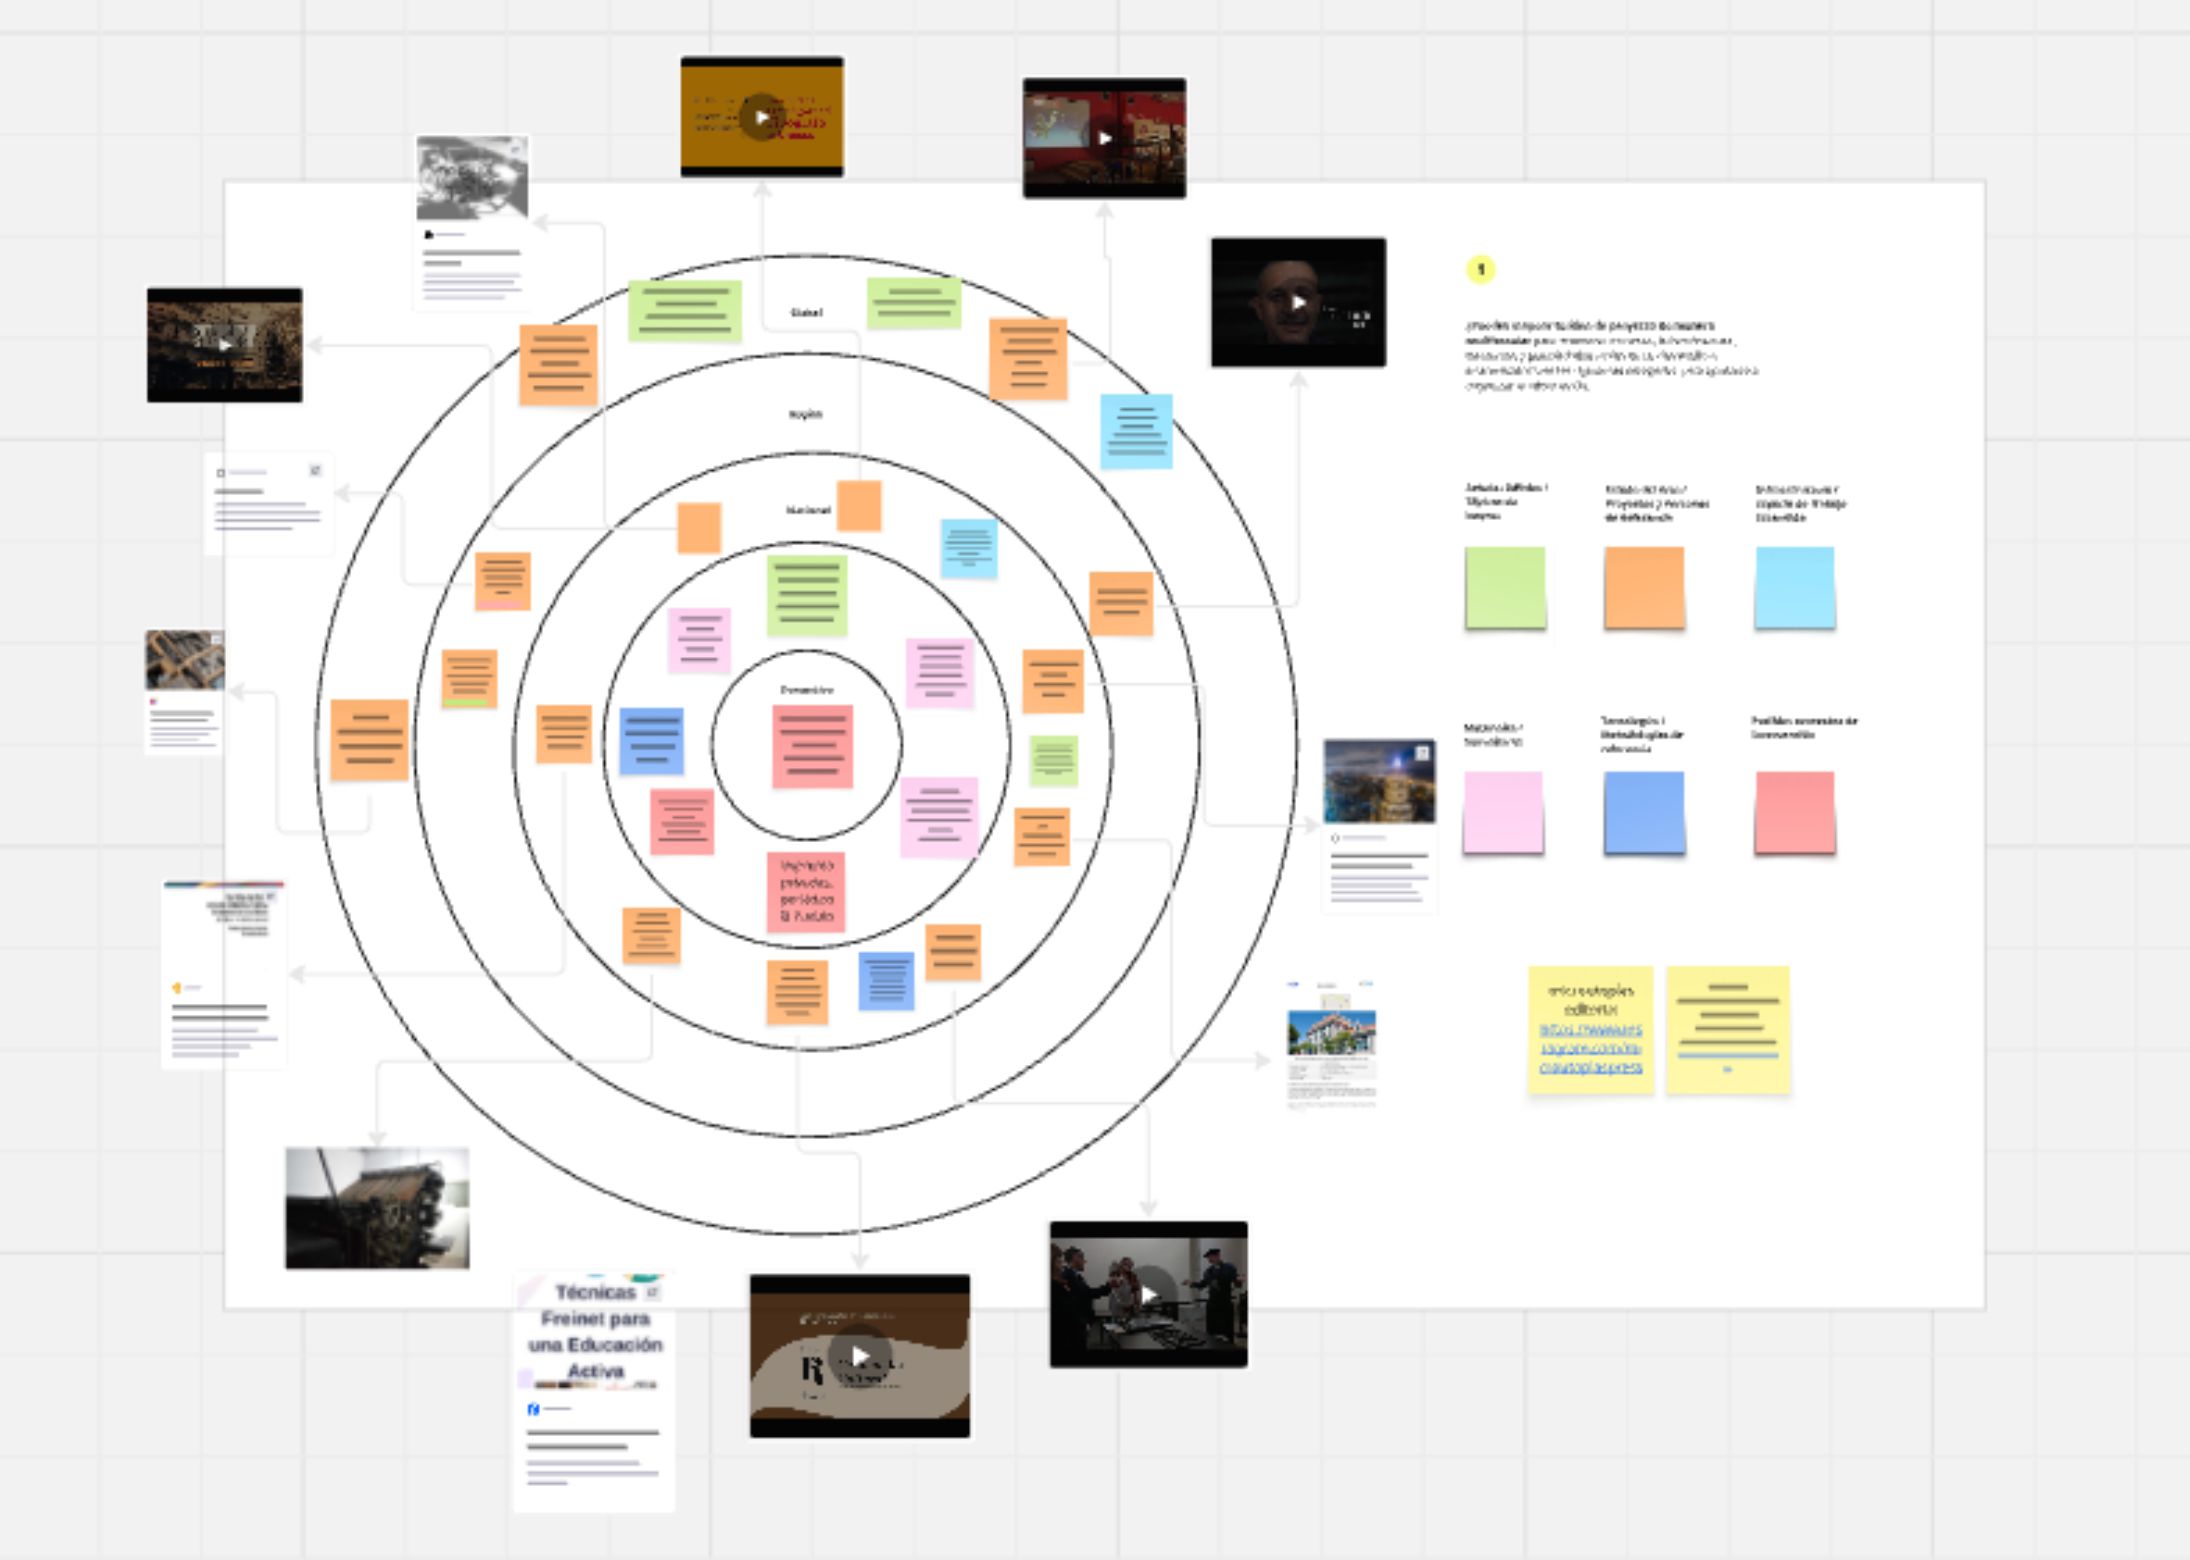Play the dark forest video on left

point(225,345)
